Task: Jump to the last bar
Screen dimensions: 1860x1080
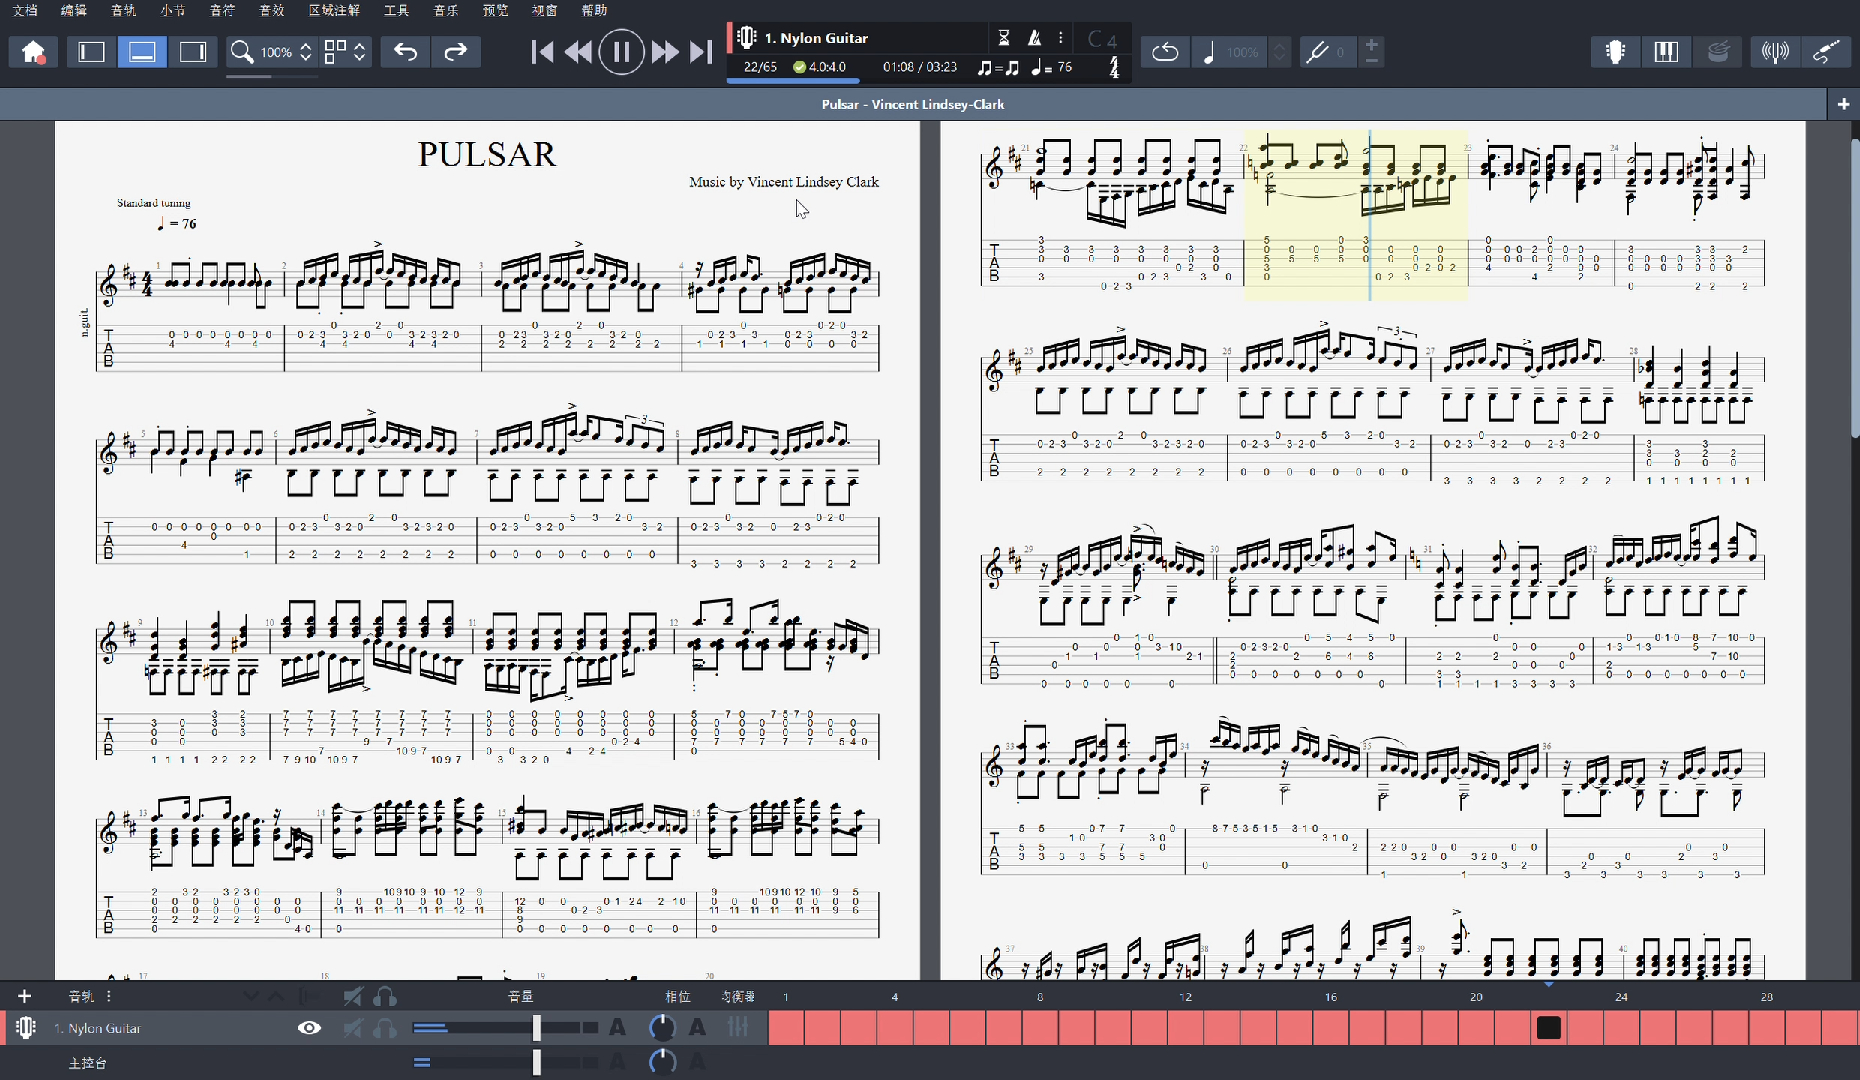Action: point(700,52)
